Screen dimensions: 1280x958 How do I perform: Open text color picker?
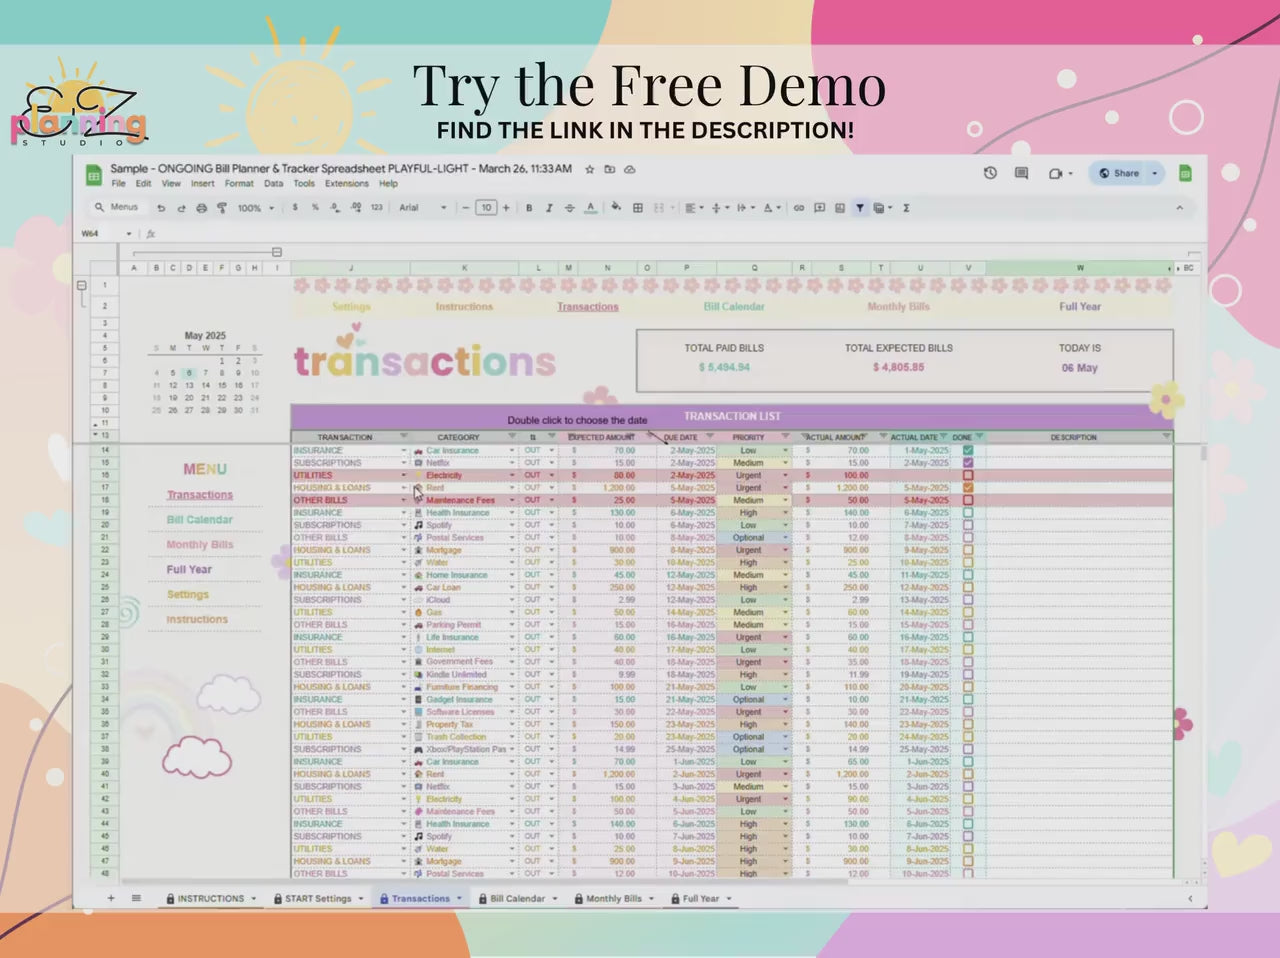(590, 208)
